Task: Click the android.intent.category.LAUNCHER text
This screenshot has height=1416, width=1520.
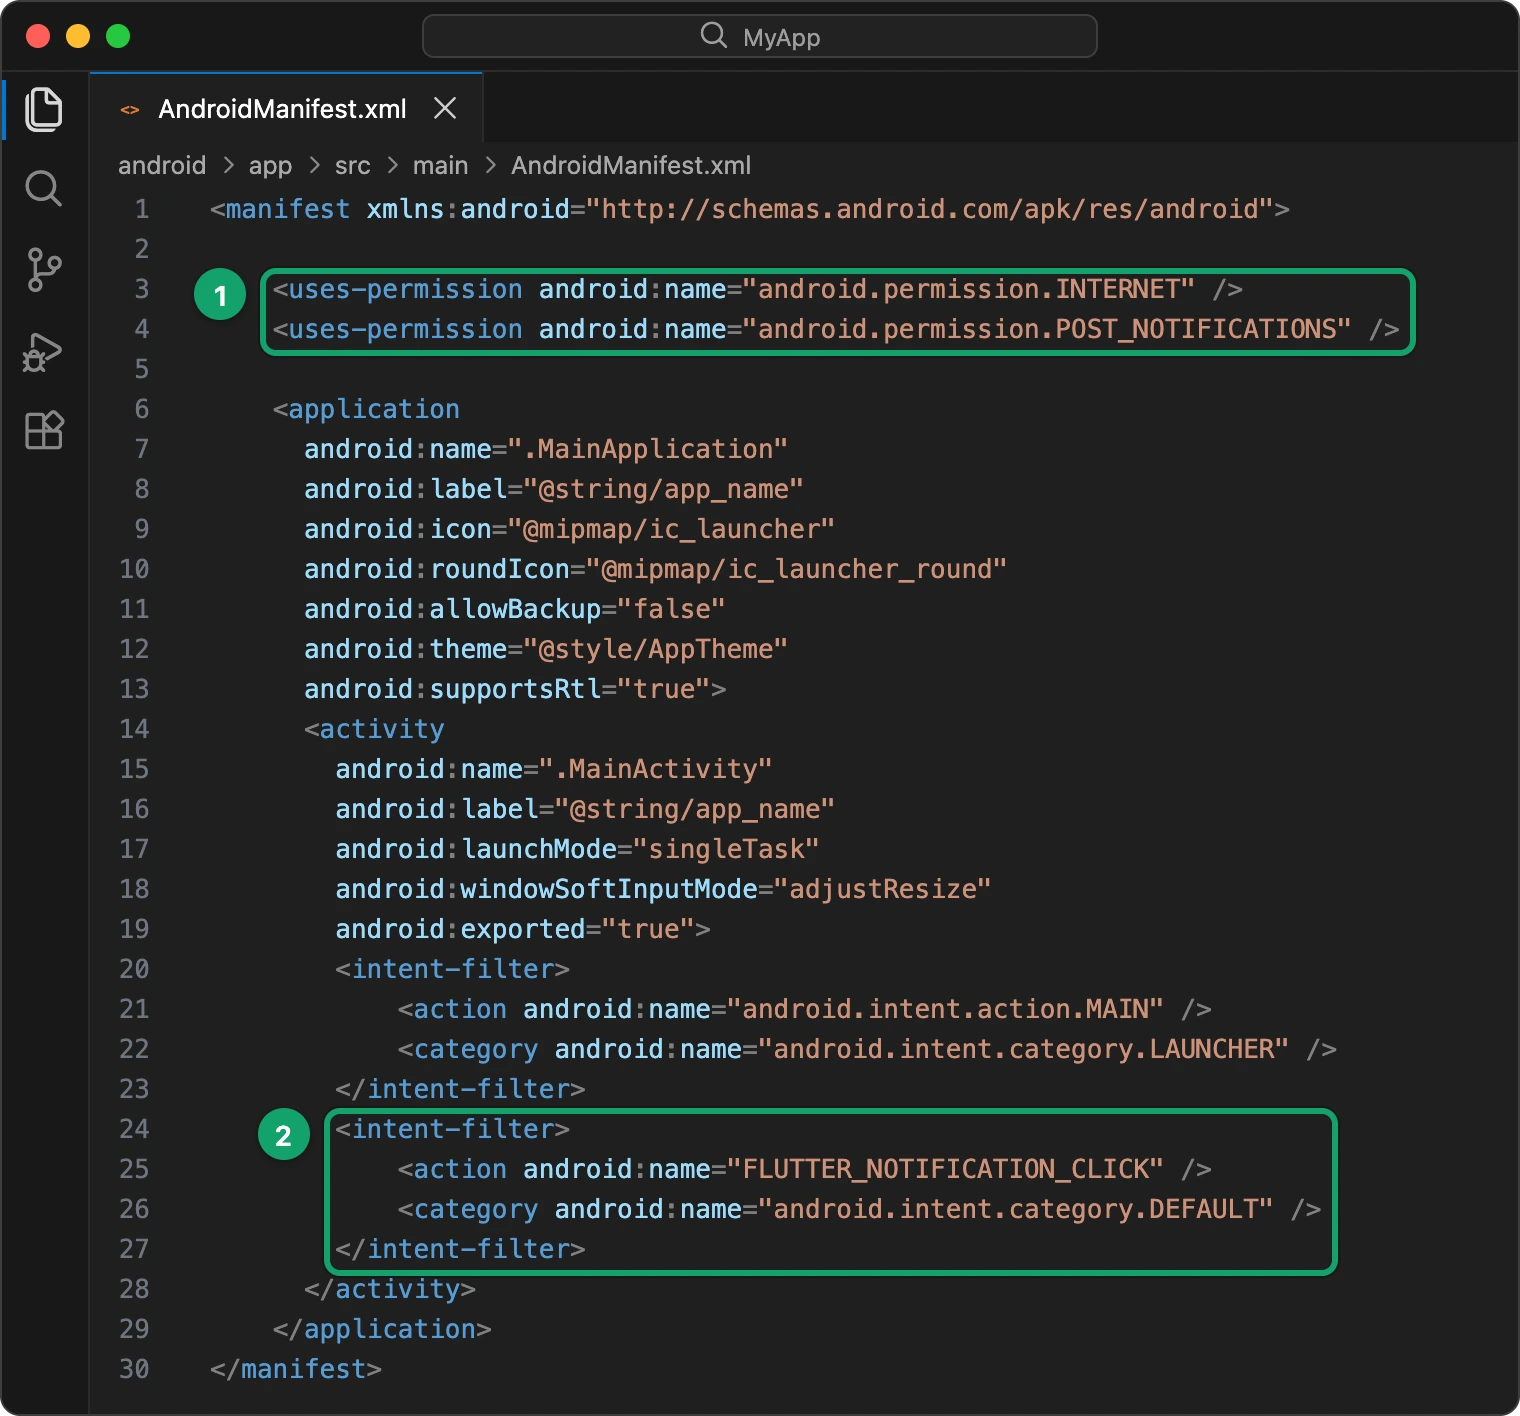Action: 1023,1049
